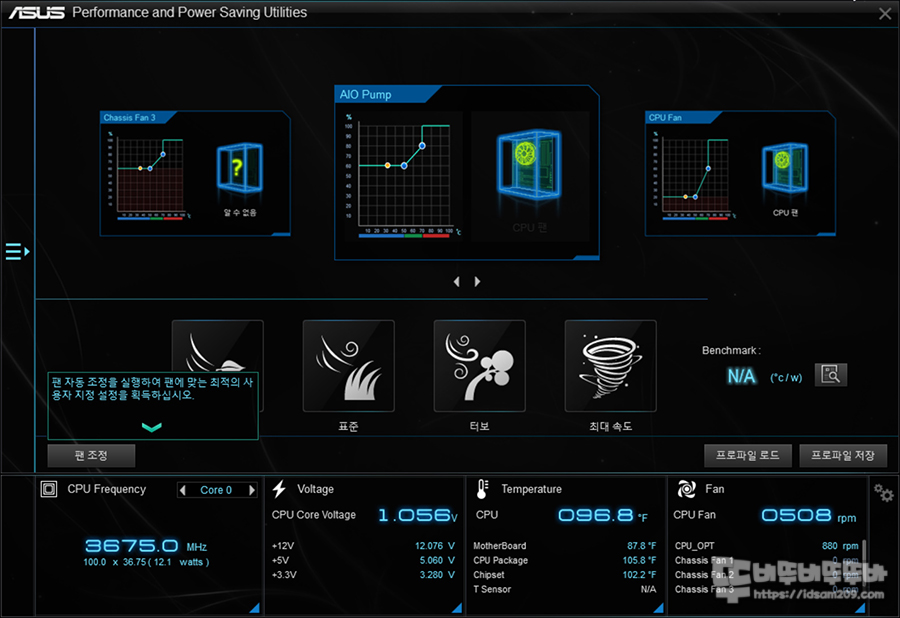Show previous fan card with left arrow
The image size is (900, 618).
pos(457,282)
